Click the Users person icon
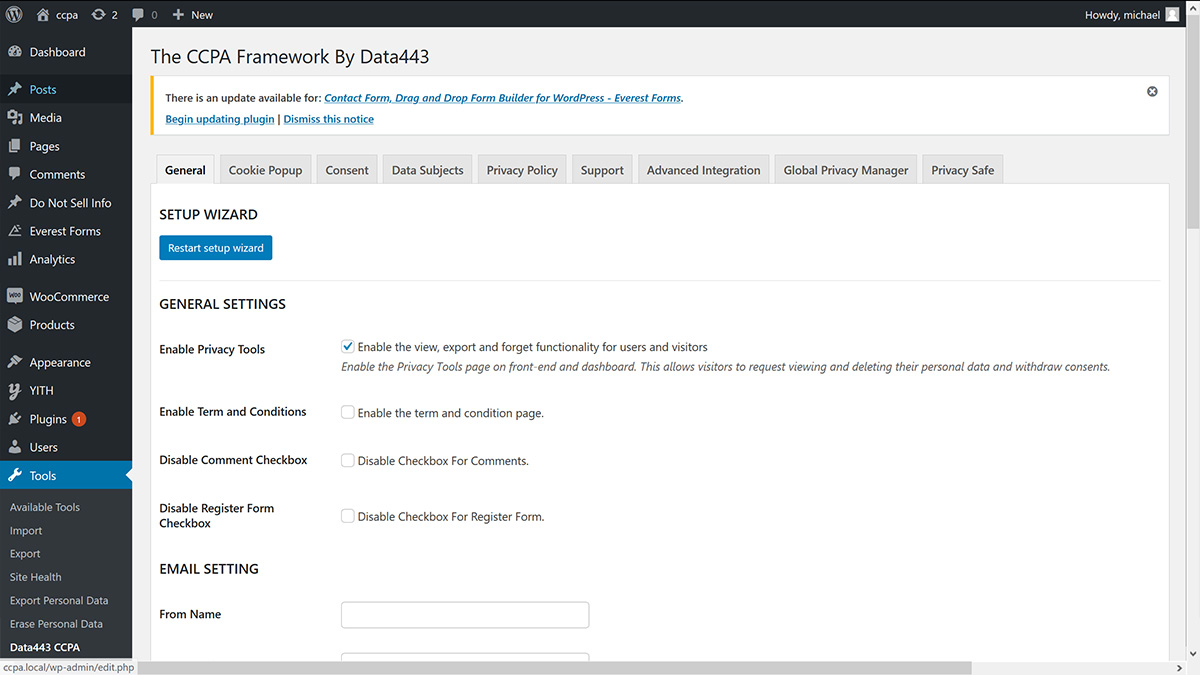 click(x=15, y=447)
